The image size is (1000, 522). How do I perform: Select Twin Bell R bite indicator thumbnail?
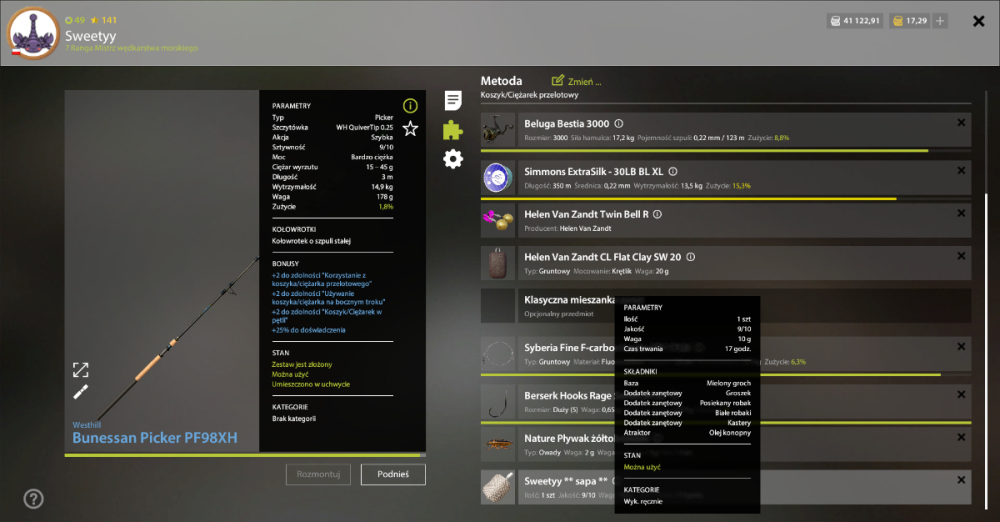[x=497, y=221]
